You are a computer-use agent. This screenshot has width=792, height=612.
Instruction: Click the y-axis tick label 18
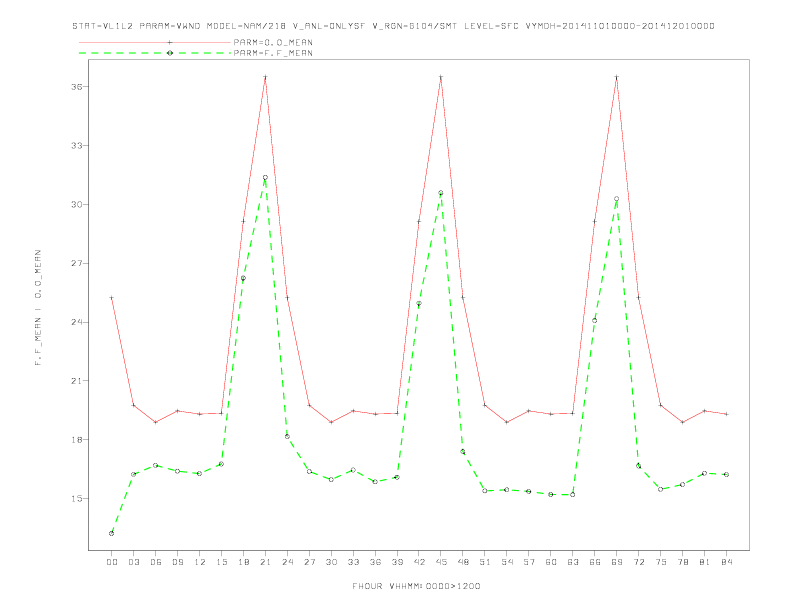(77, 440)
